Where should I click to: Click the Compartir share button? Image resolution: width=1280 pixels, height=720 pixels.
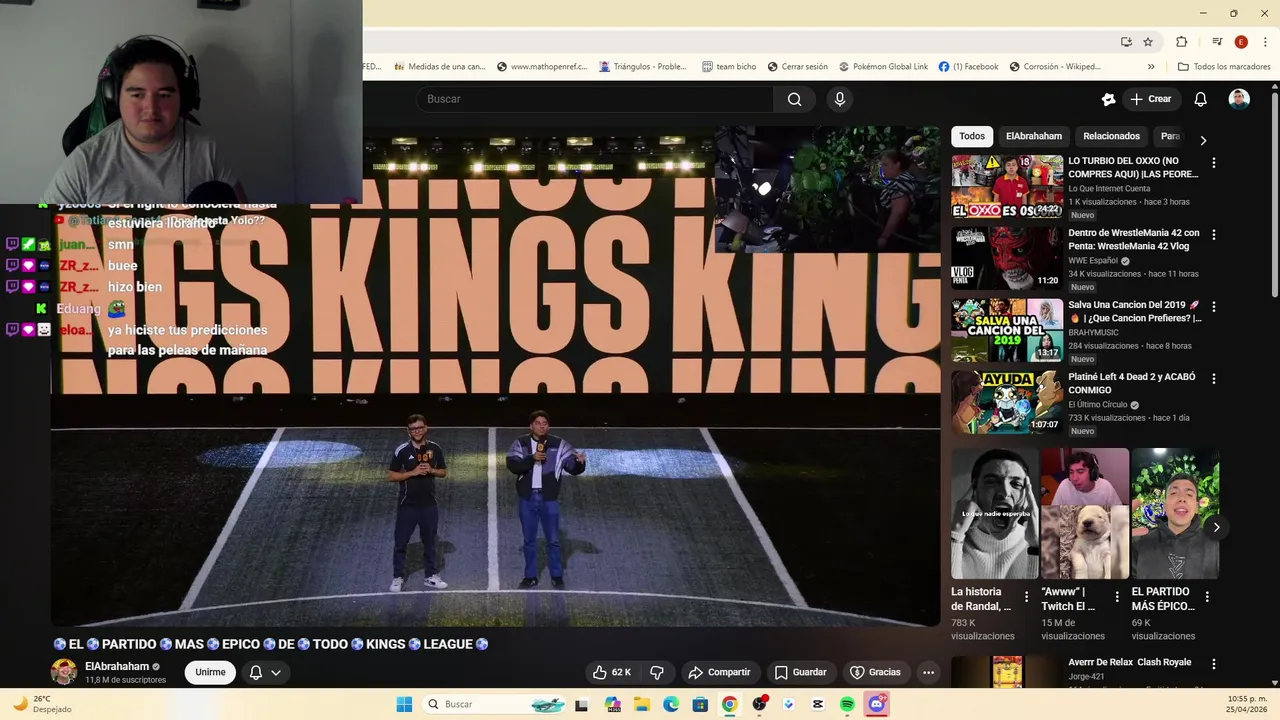[719, 672]
